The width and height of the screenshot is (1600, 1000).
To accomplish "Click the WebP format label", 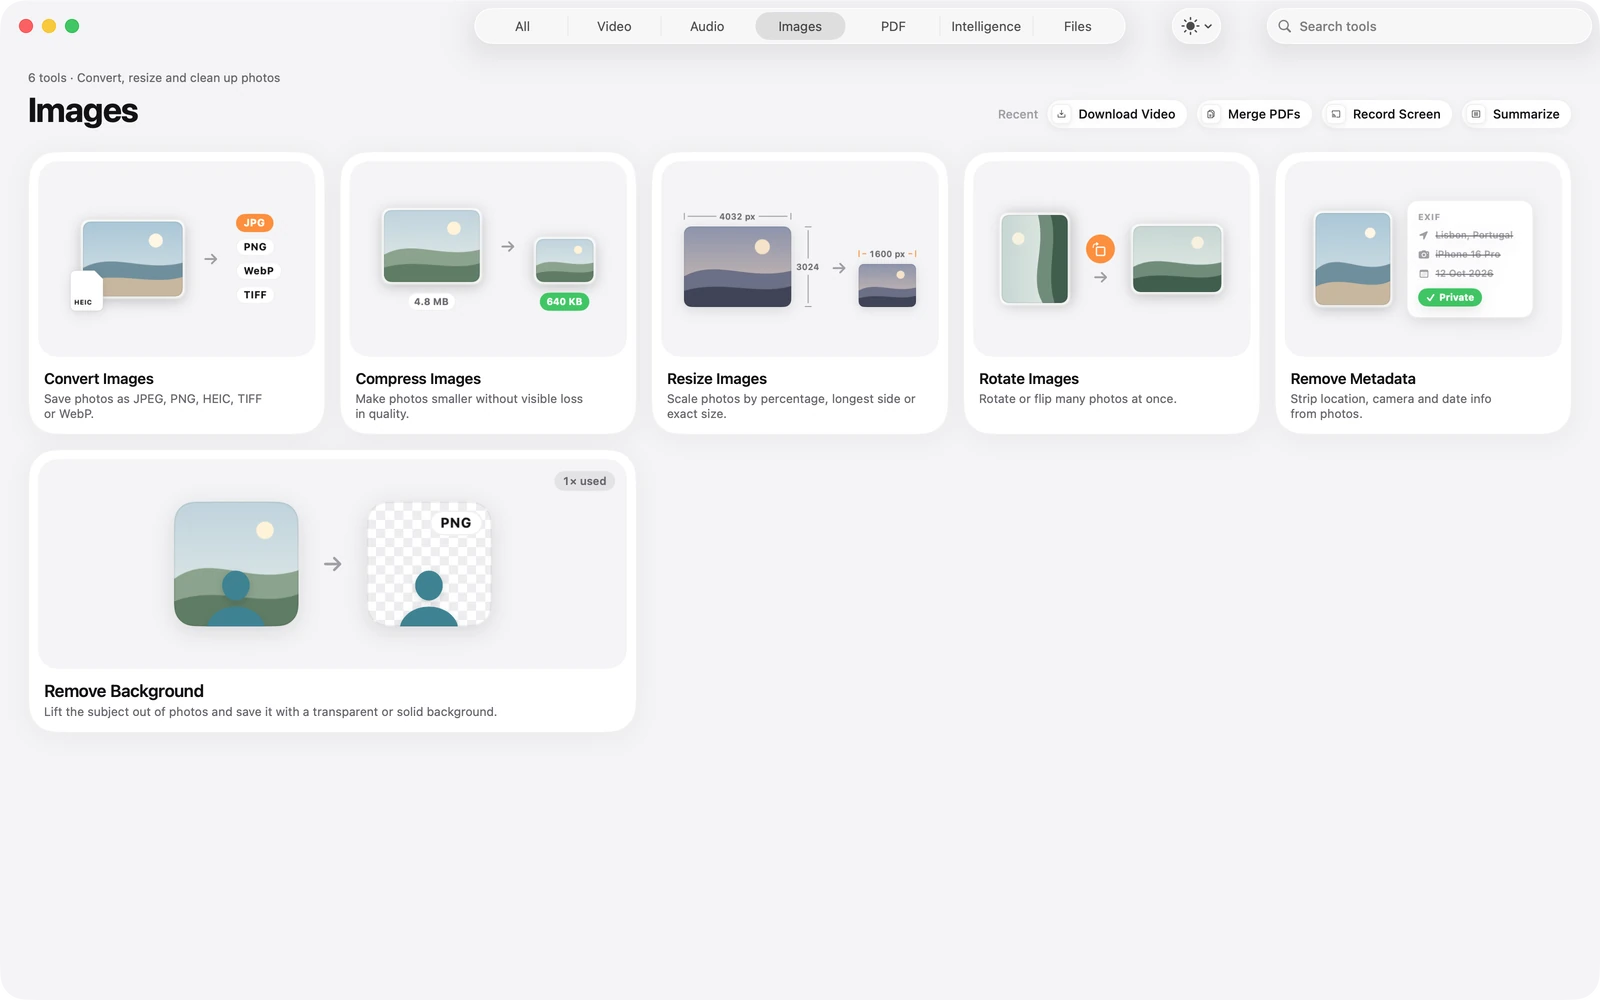I will click(x=259, y=271).
